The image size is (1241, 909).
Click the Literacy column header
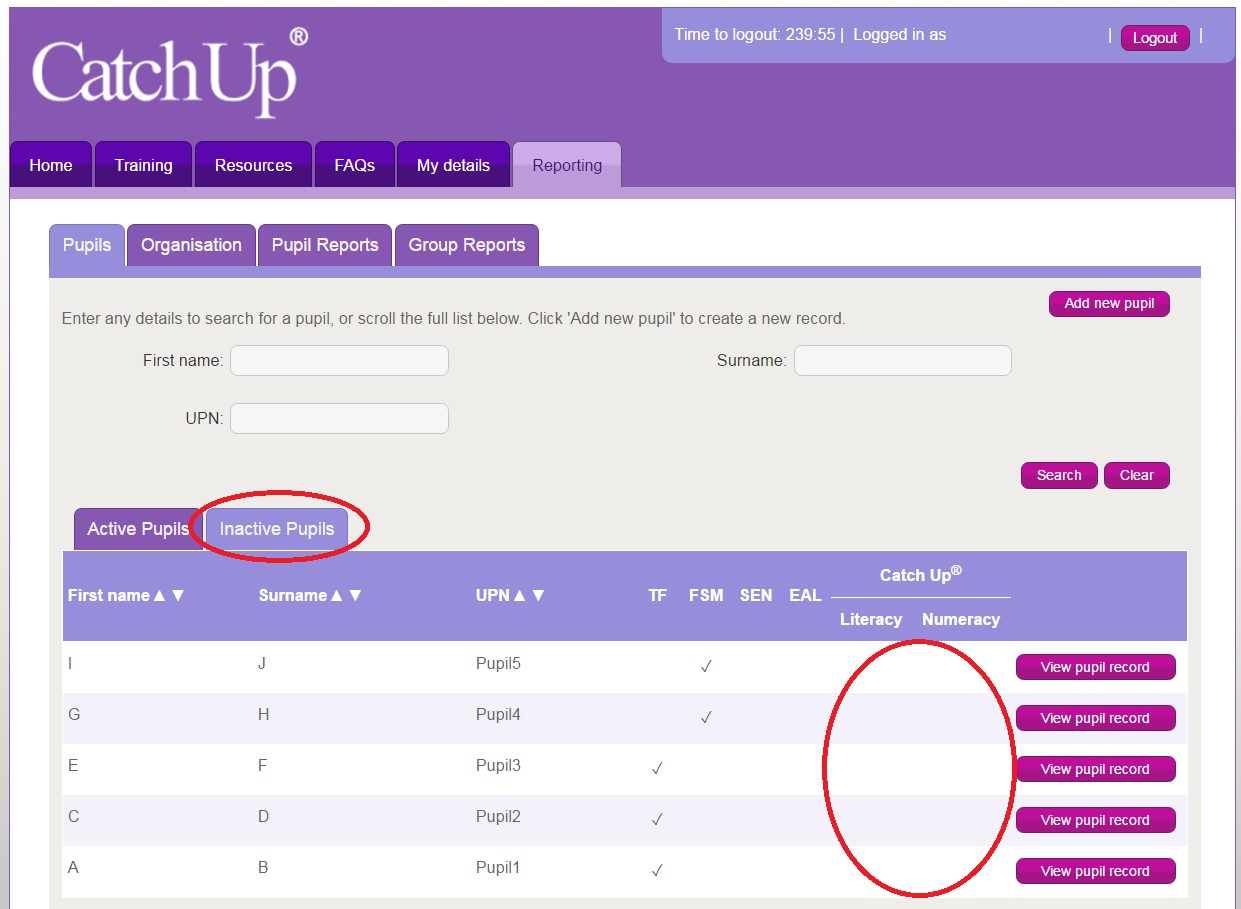click(x=871, y=619)
